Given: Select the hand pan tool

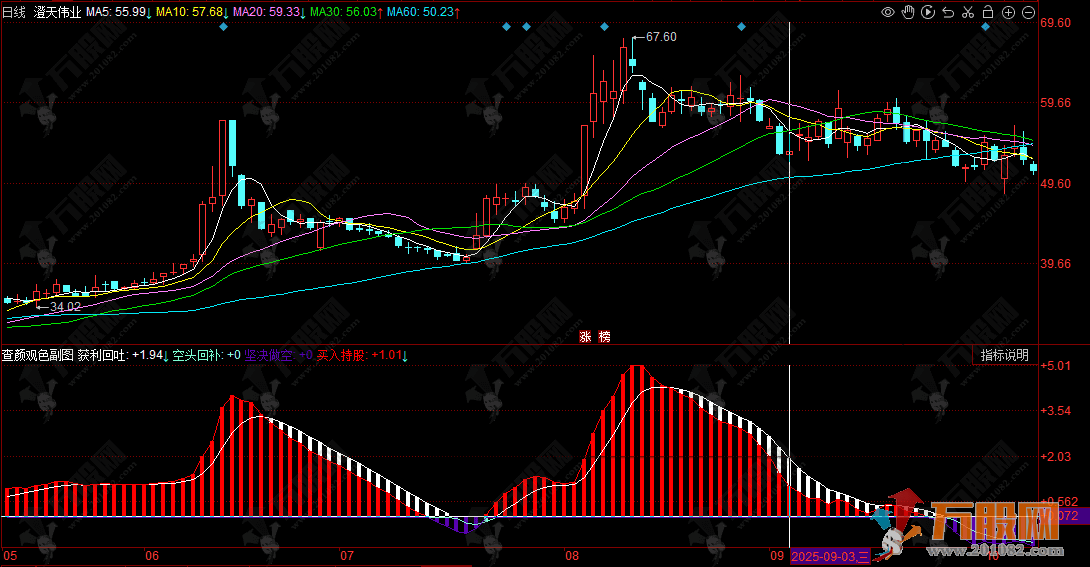Looking at the screenshot, I should tap(908, 13).
